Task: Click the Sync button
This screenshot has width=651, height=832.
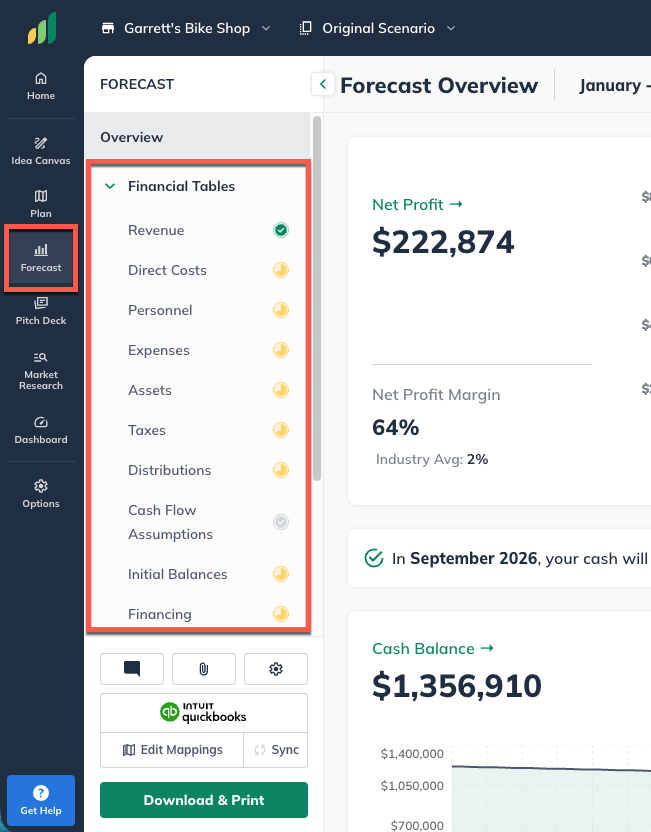Action: click(276, 750)
